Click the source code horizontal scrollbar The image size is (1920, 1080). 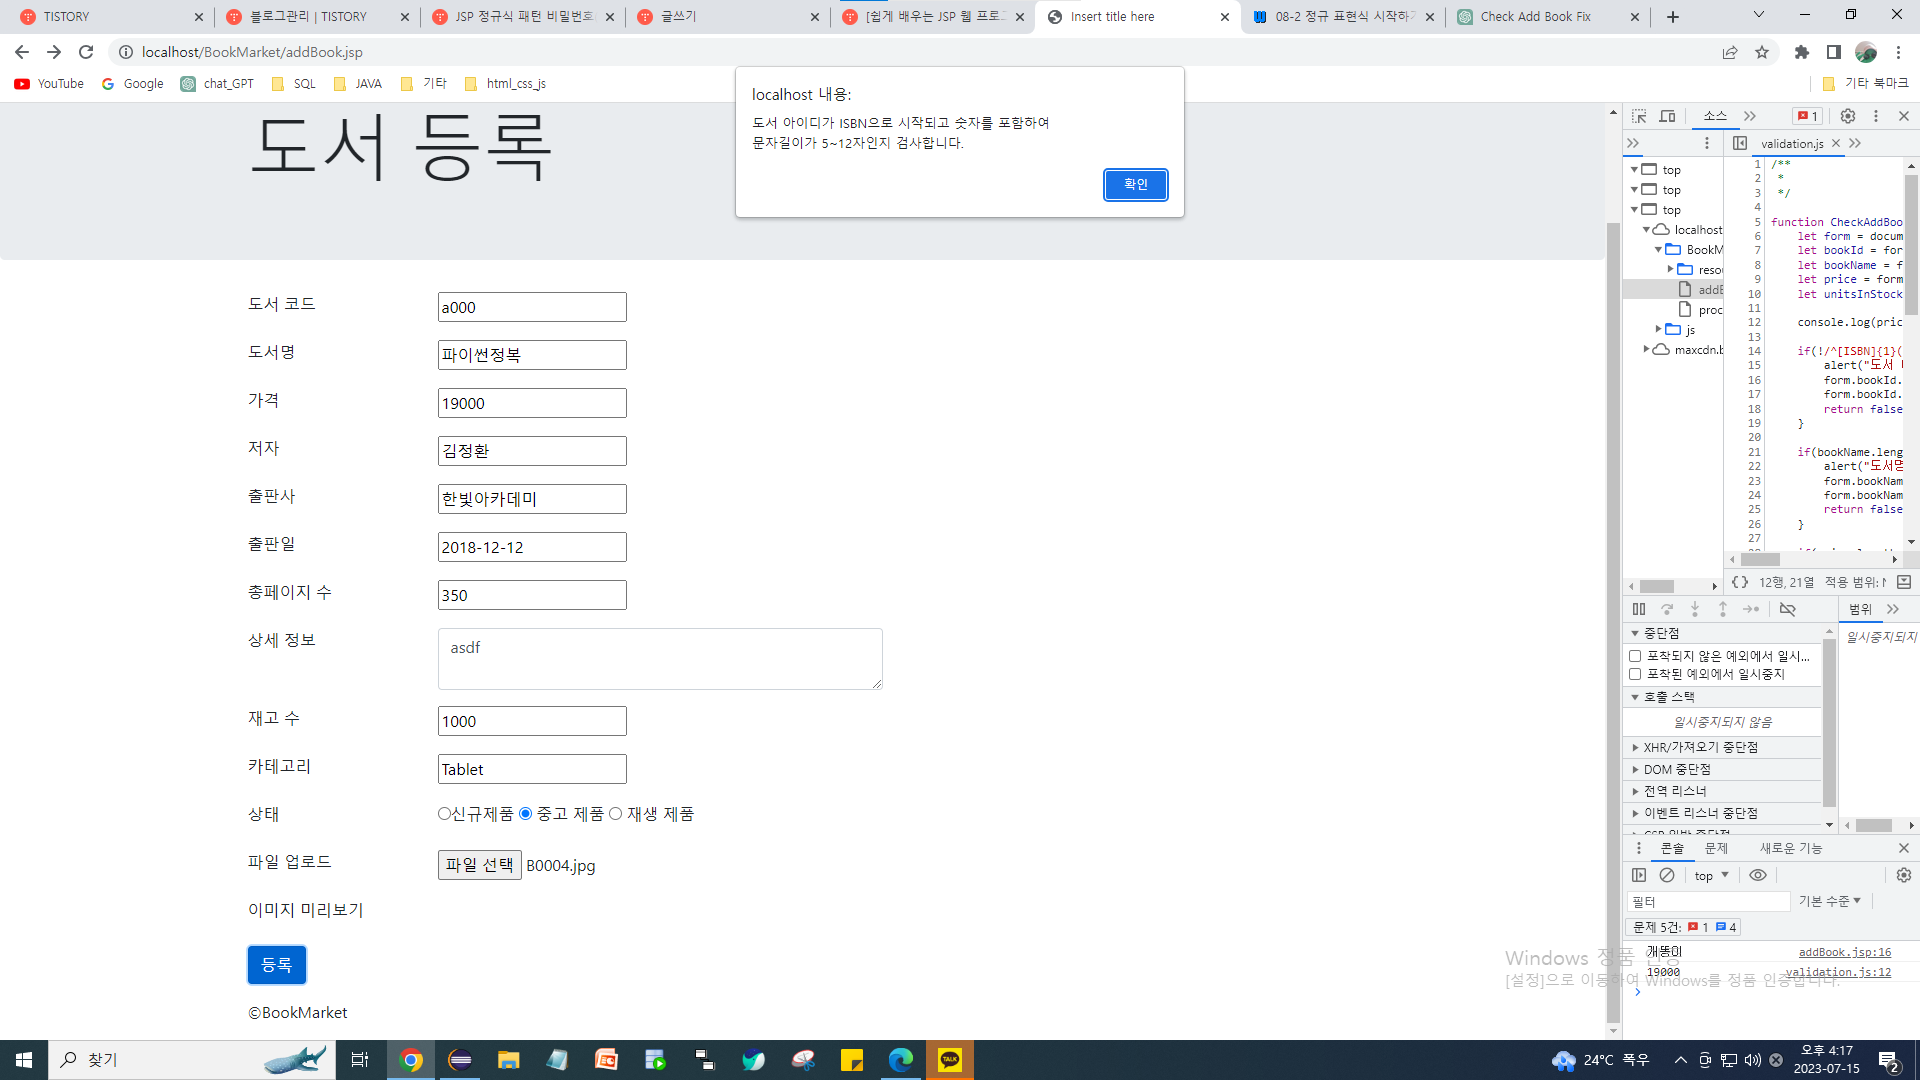(x=1760, y=560)
